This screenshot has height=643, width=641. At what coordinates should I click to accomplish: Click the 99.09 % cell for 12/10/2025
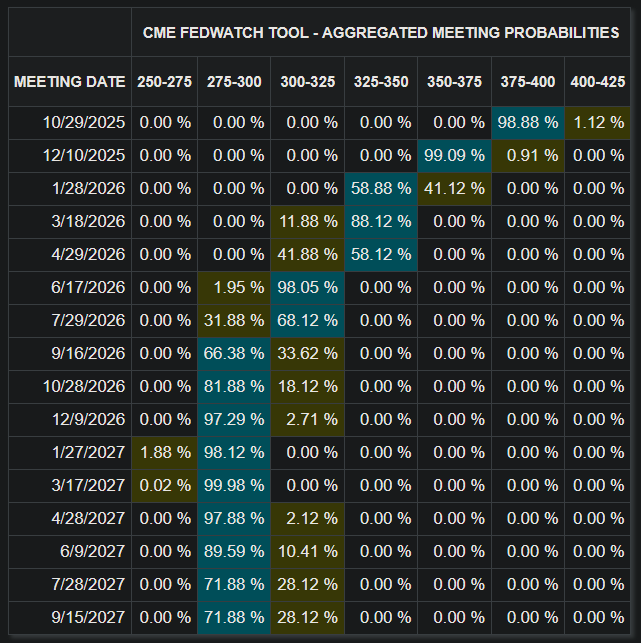pyautogui.click(x=454, y=156)
